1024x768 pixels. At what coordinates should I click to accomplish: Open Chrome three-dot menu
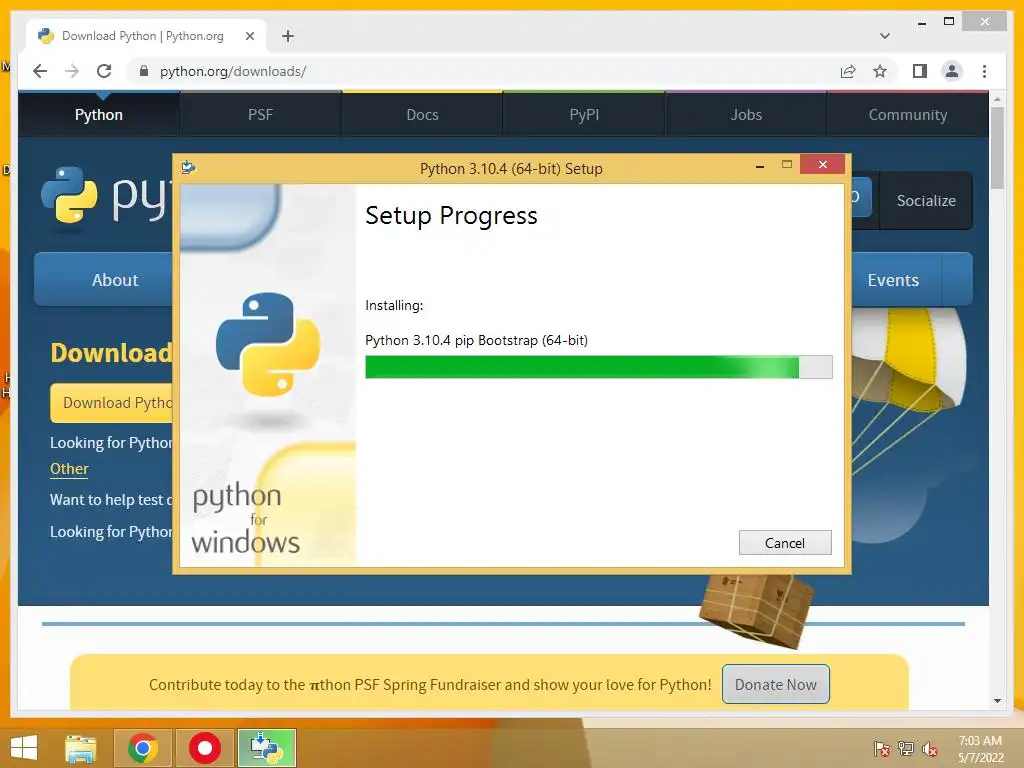(984, 71)
